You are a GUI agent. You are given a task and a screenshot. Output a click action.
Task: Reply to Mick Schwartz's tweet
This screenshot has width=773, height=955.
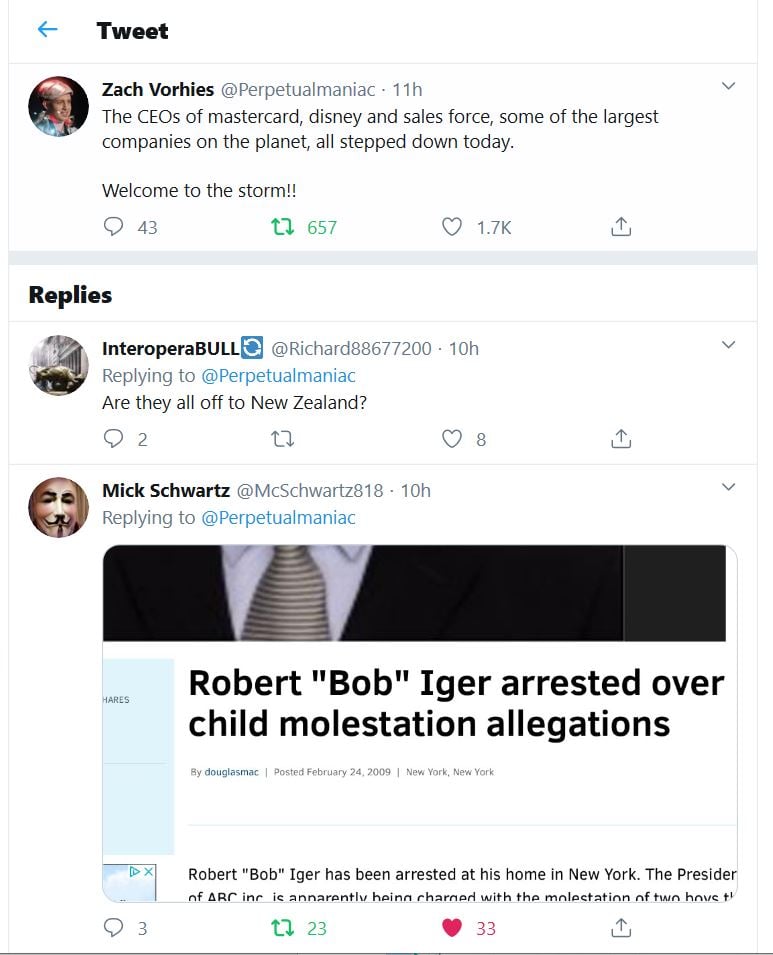[x=114, y=928]
